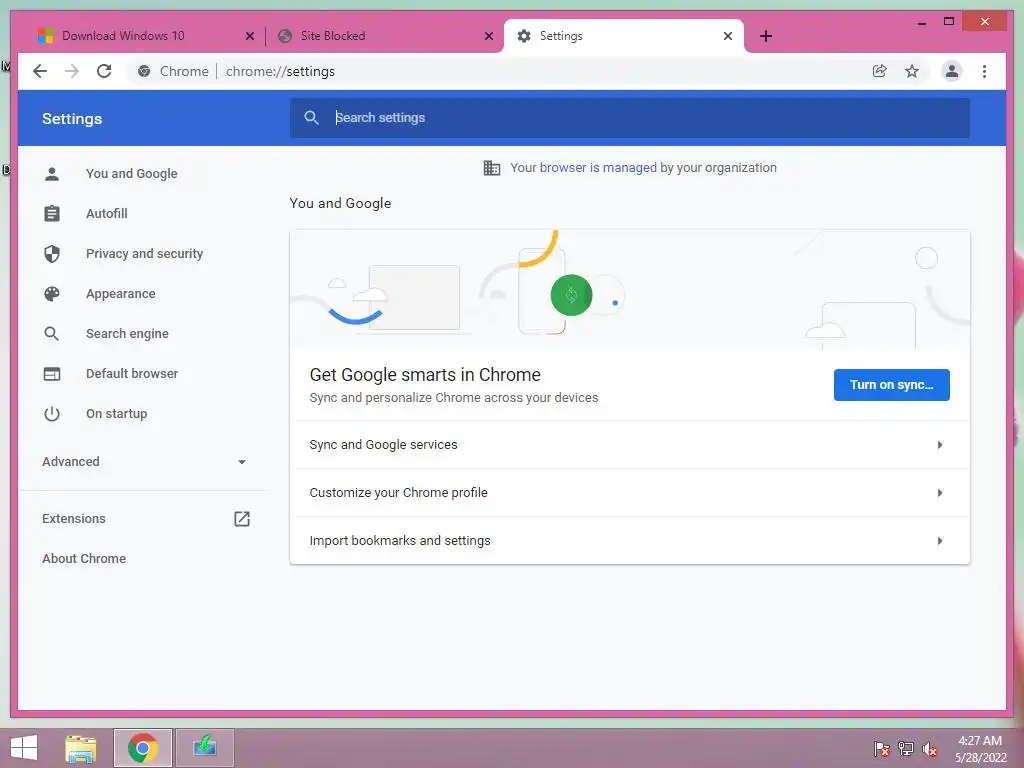Click the Appearance palette icon

click(52, 294)
